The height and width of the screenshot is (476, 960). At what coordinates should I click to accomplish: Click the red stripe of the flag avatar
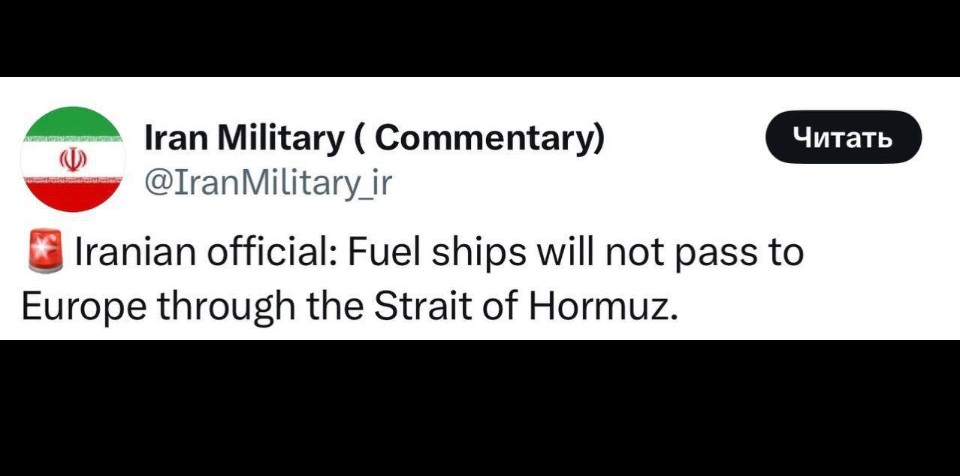73,197
